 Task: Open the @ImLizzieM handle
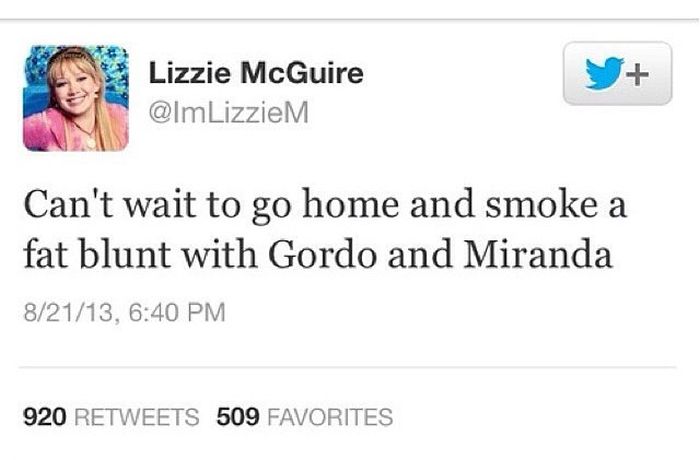click(221, 116)
